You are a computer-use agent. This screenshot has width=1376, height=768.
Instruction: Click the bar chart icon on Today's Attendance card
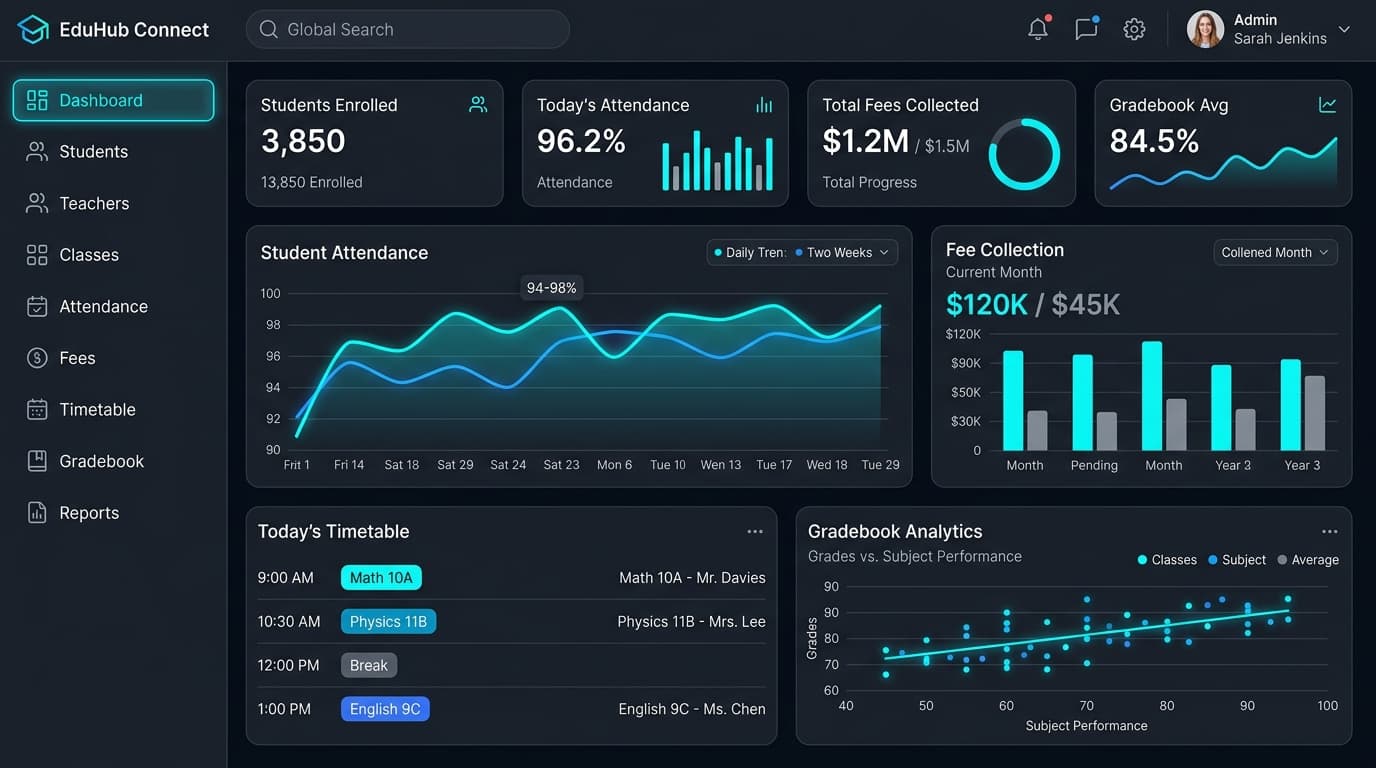point(764,105)
